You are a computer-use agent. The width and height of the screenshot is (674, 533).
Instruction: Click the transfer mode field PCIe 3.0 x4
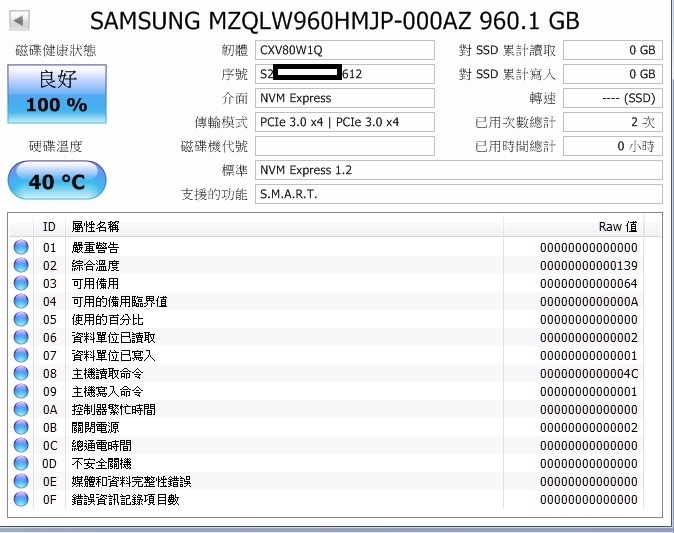tap(345, 122)
